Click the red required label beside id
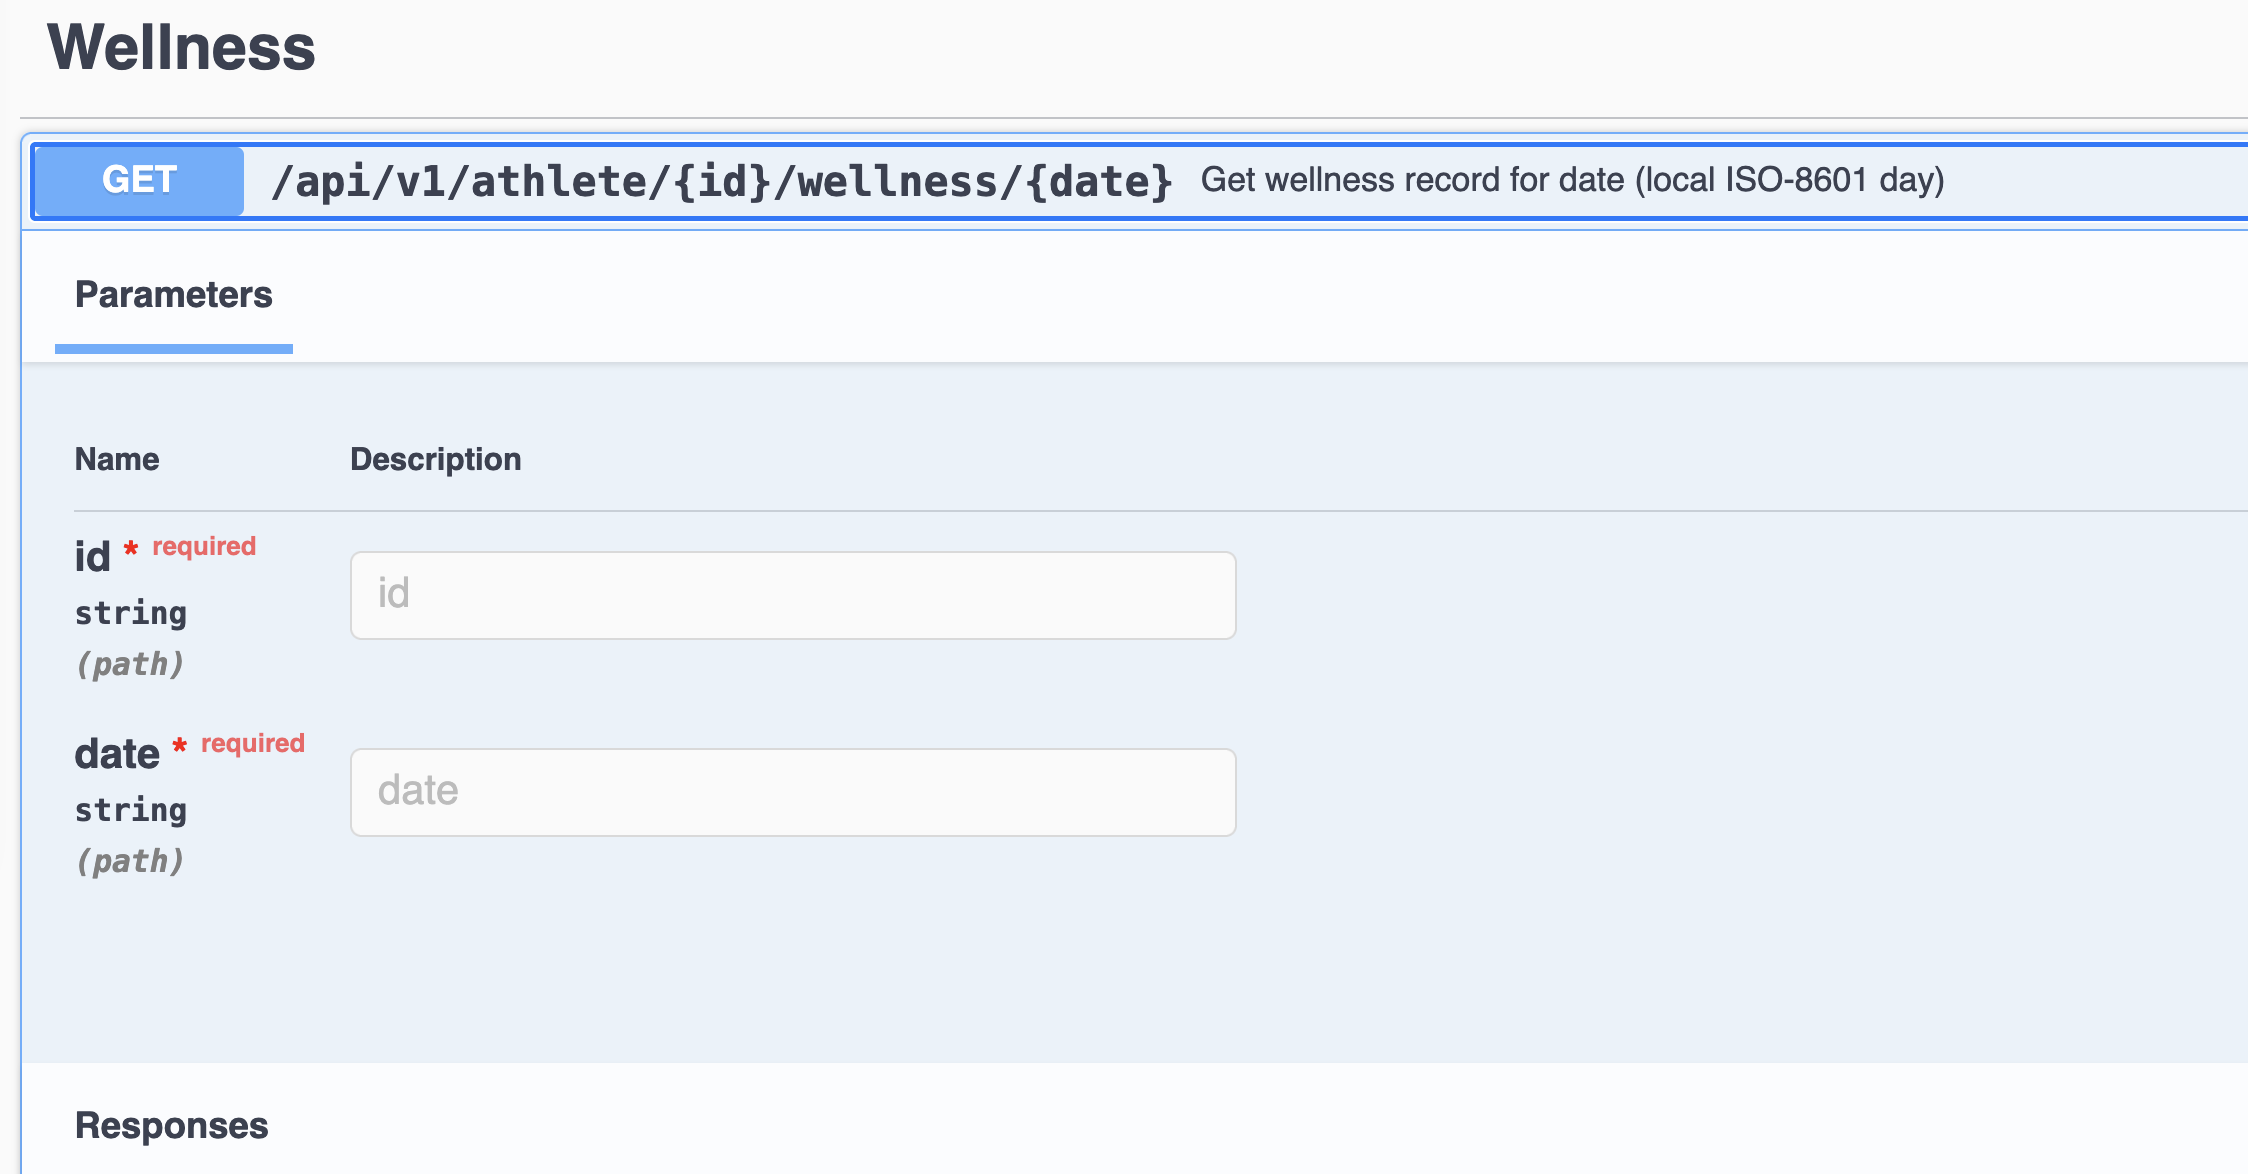Viewport: 2248px width, 1174px height. 204,546
